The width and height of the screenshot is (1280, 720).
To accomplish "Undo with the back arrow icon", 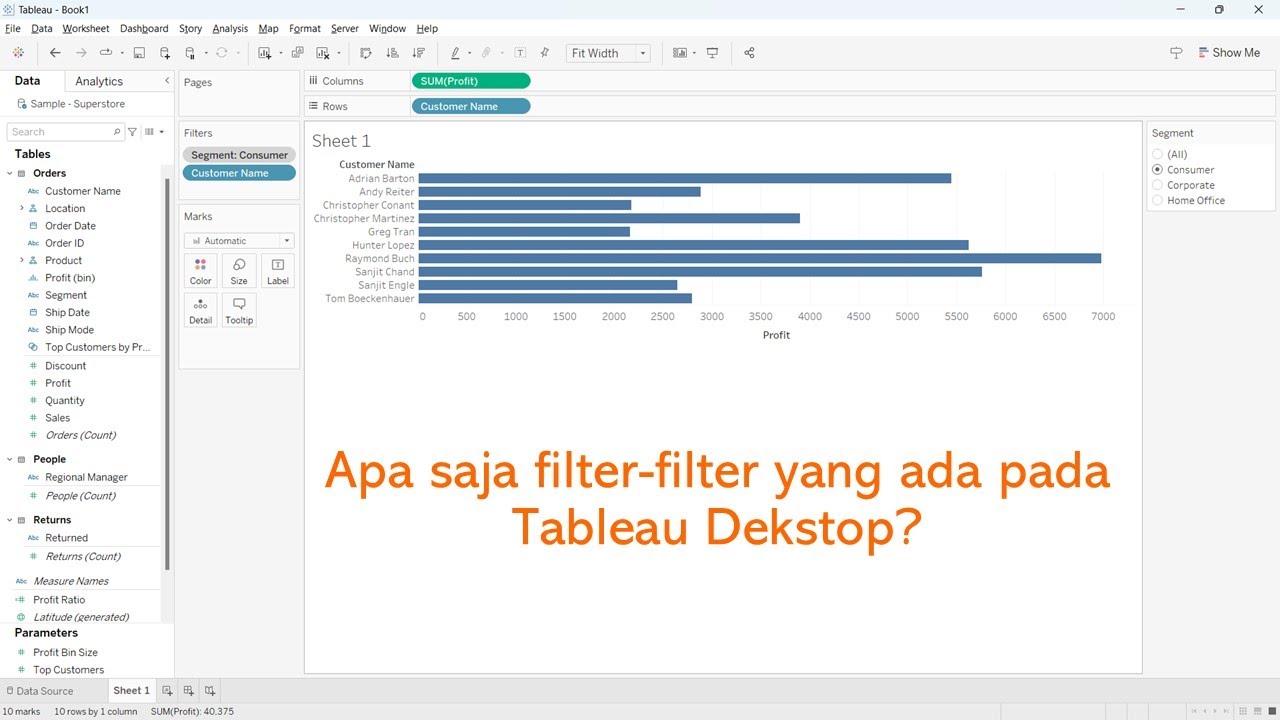I will [x=55, y=53].
